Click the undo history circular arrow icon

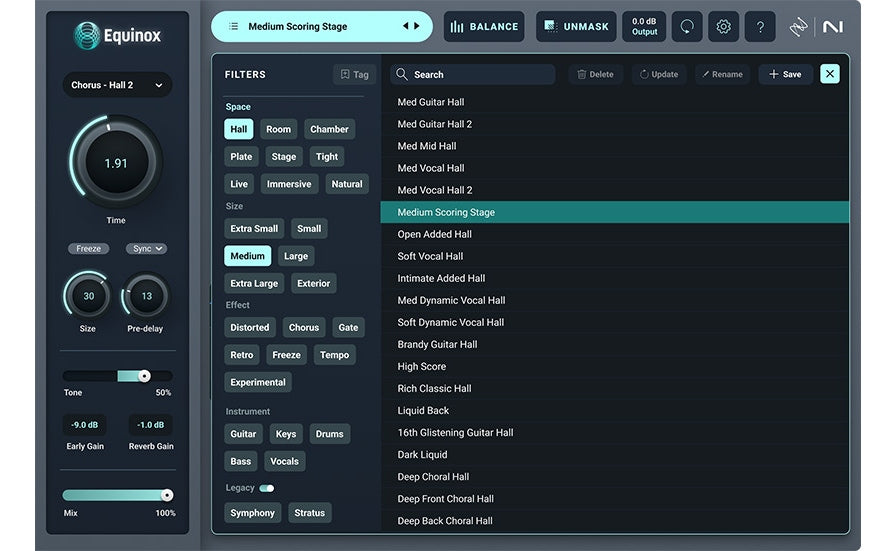pyautogui.click(x=687, y=26)
